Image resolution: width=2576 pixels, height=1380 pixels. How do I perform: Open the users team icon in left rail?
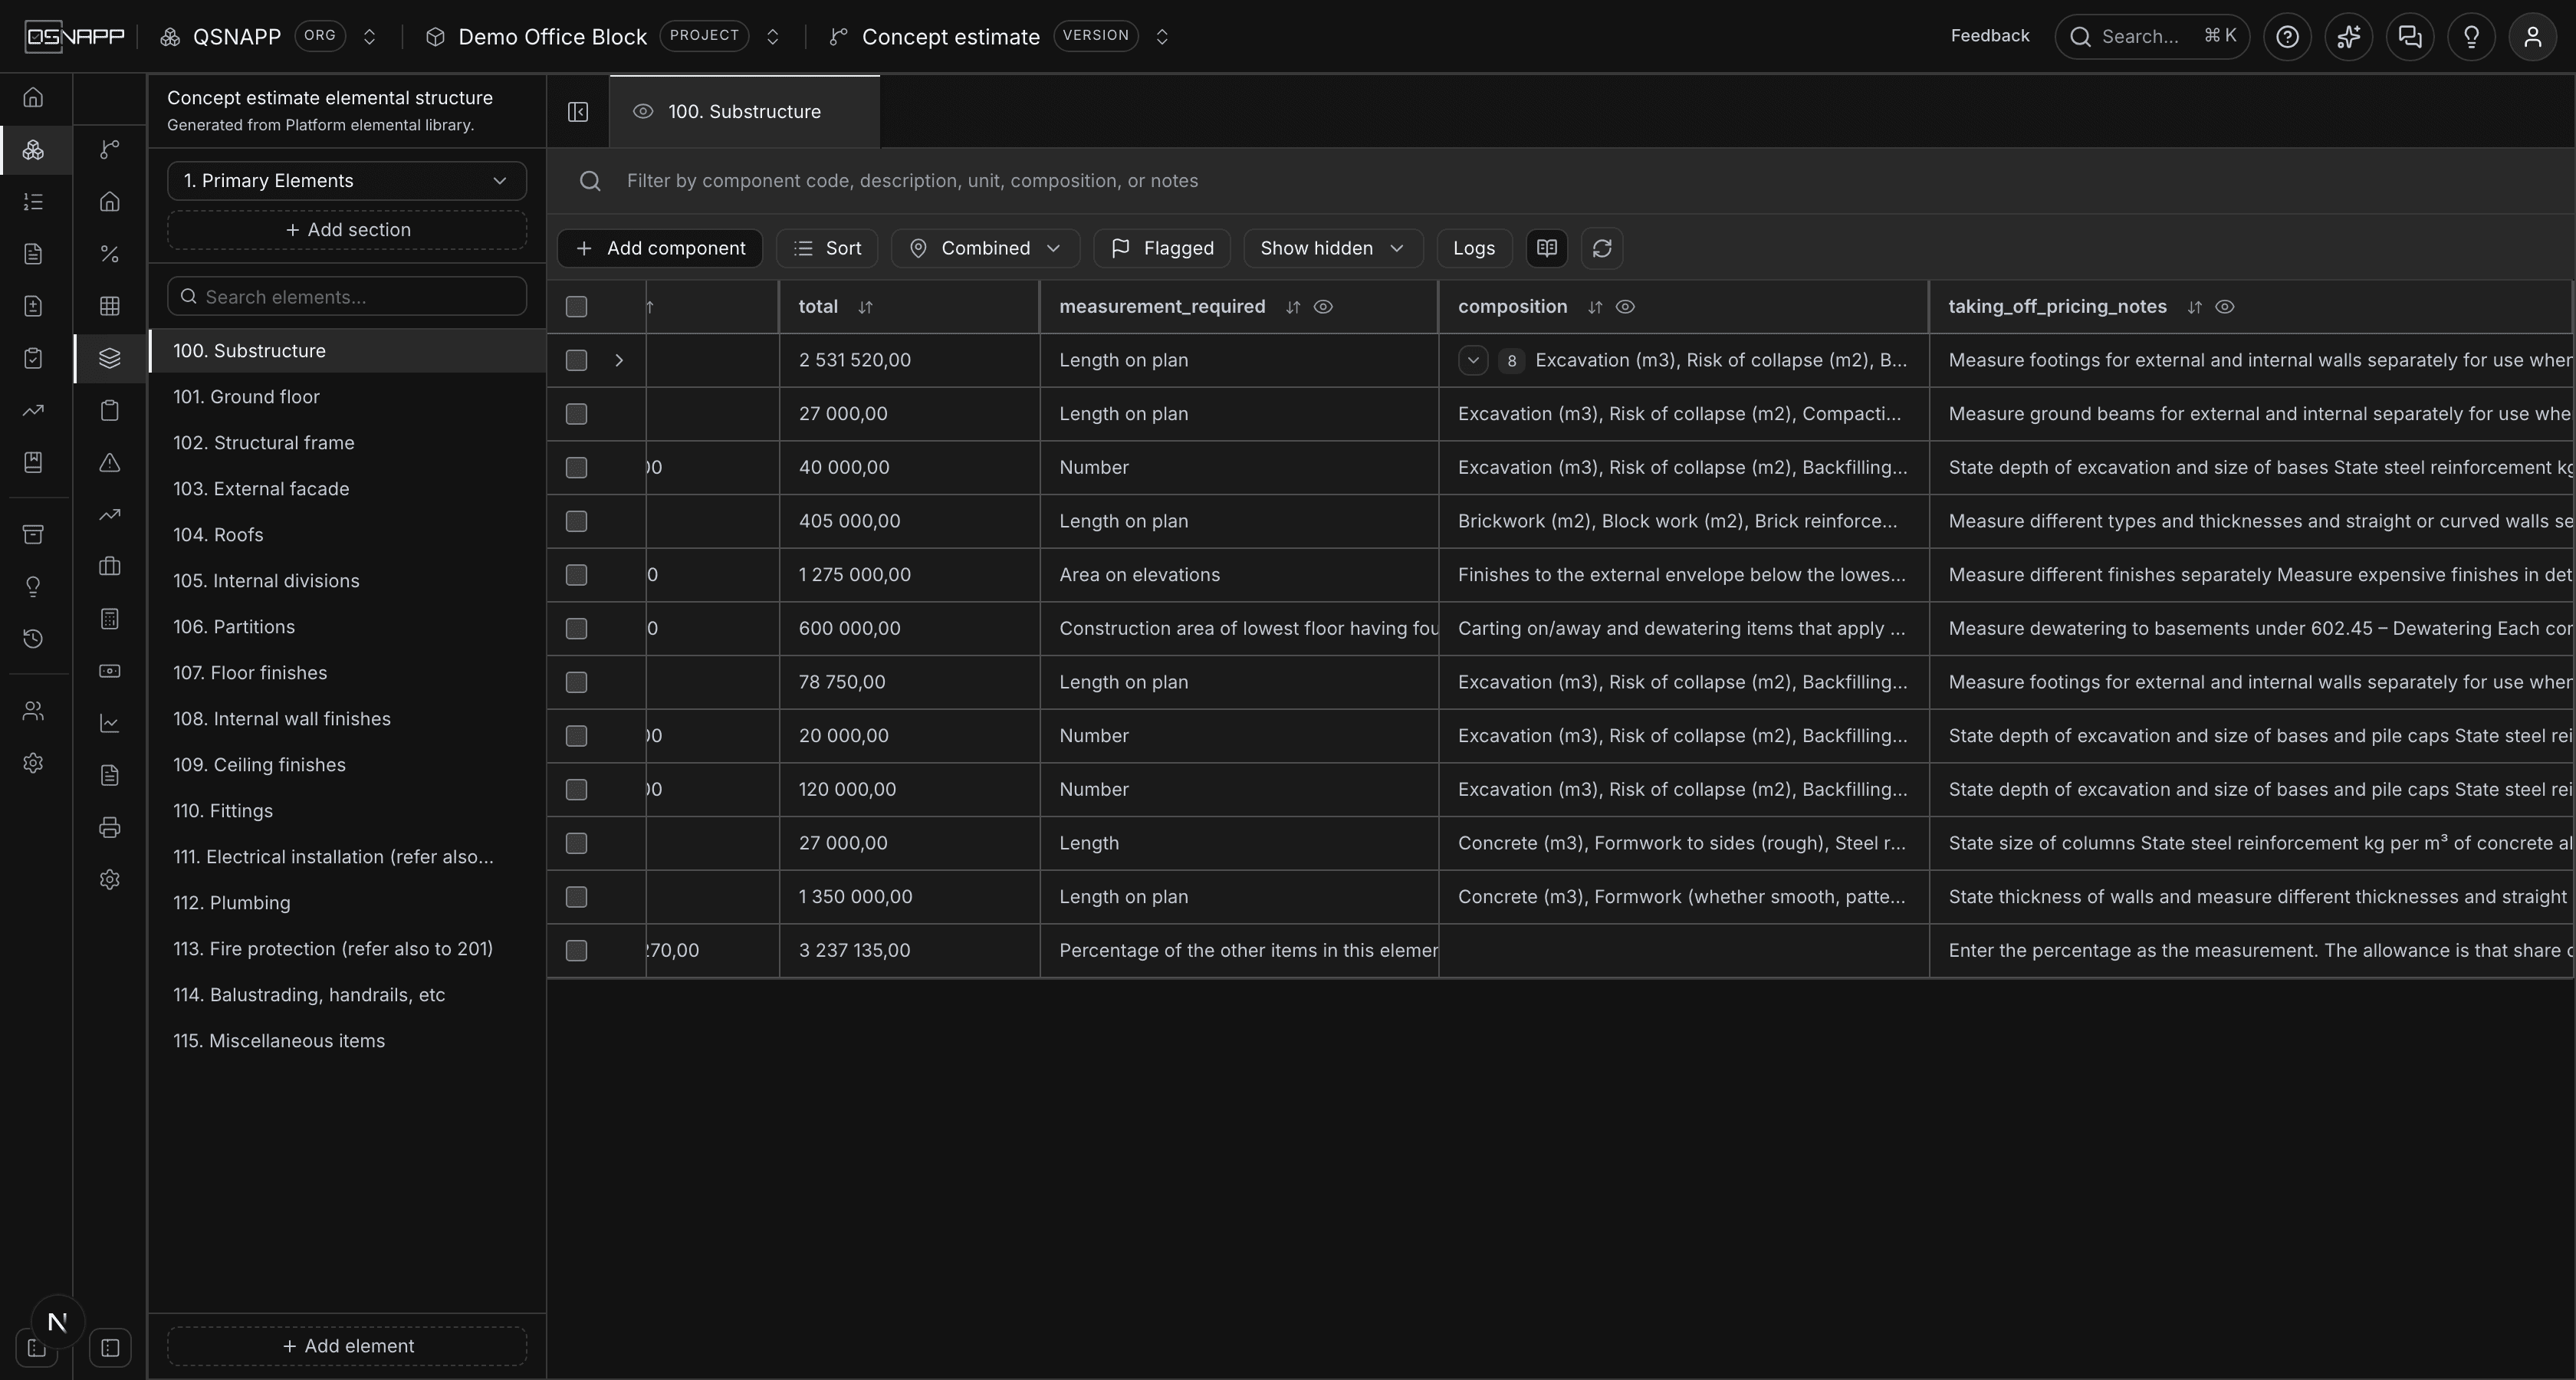33,711
